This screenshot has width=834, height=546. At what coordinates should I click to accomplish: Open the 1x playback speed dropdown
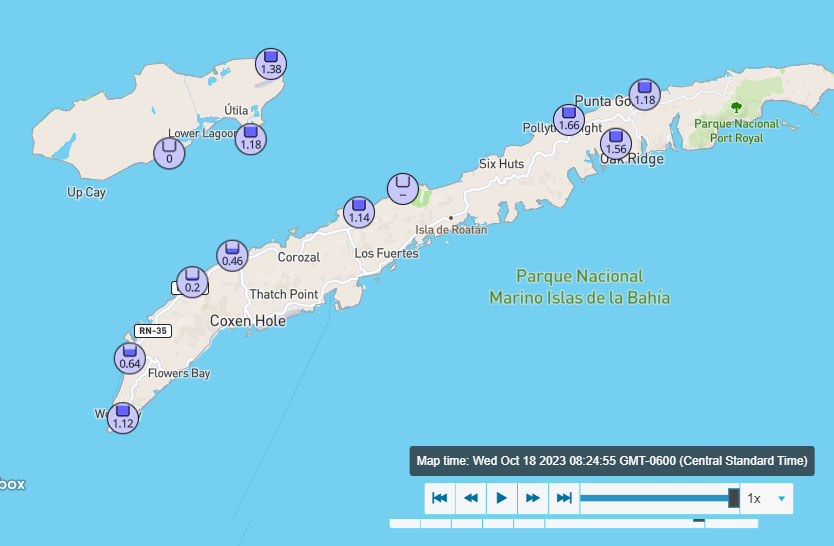point(766,498)
